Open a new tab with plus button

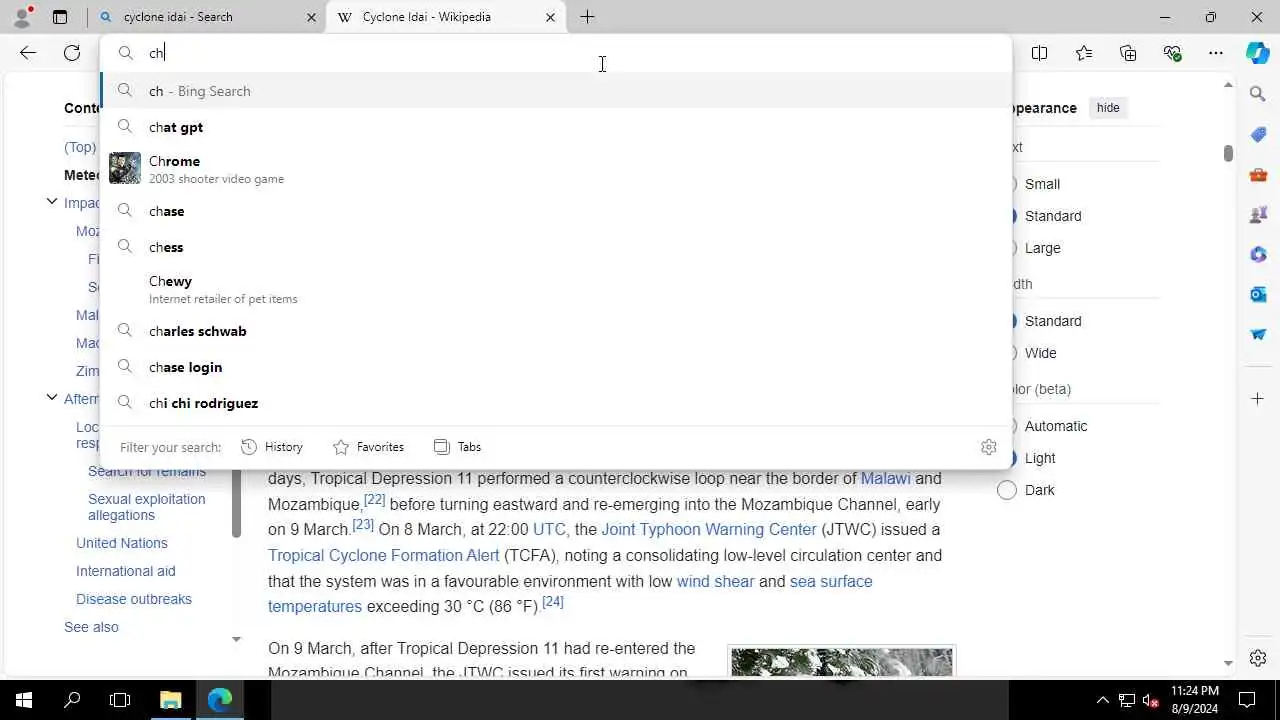coord(587,17)
